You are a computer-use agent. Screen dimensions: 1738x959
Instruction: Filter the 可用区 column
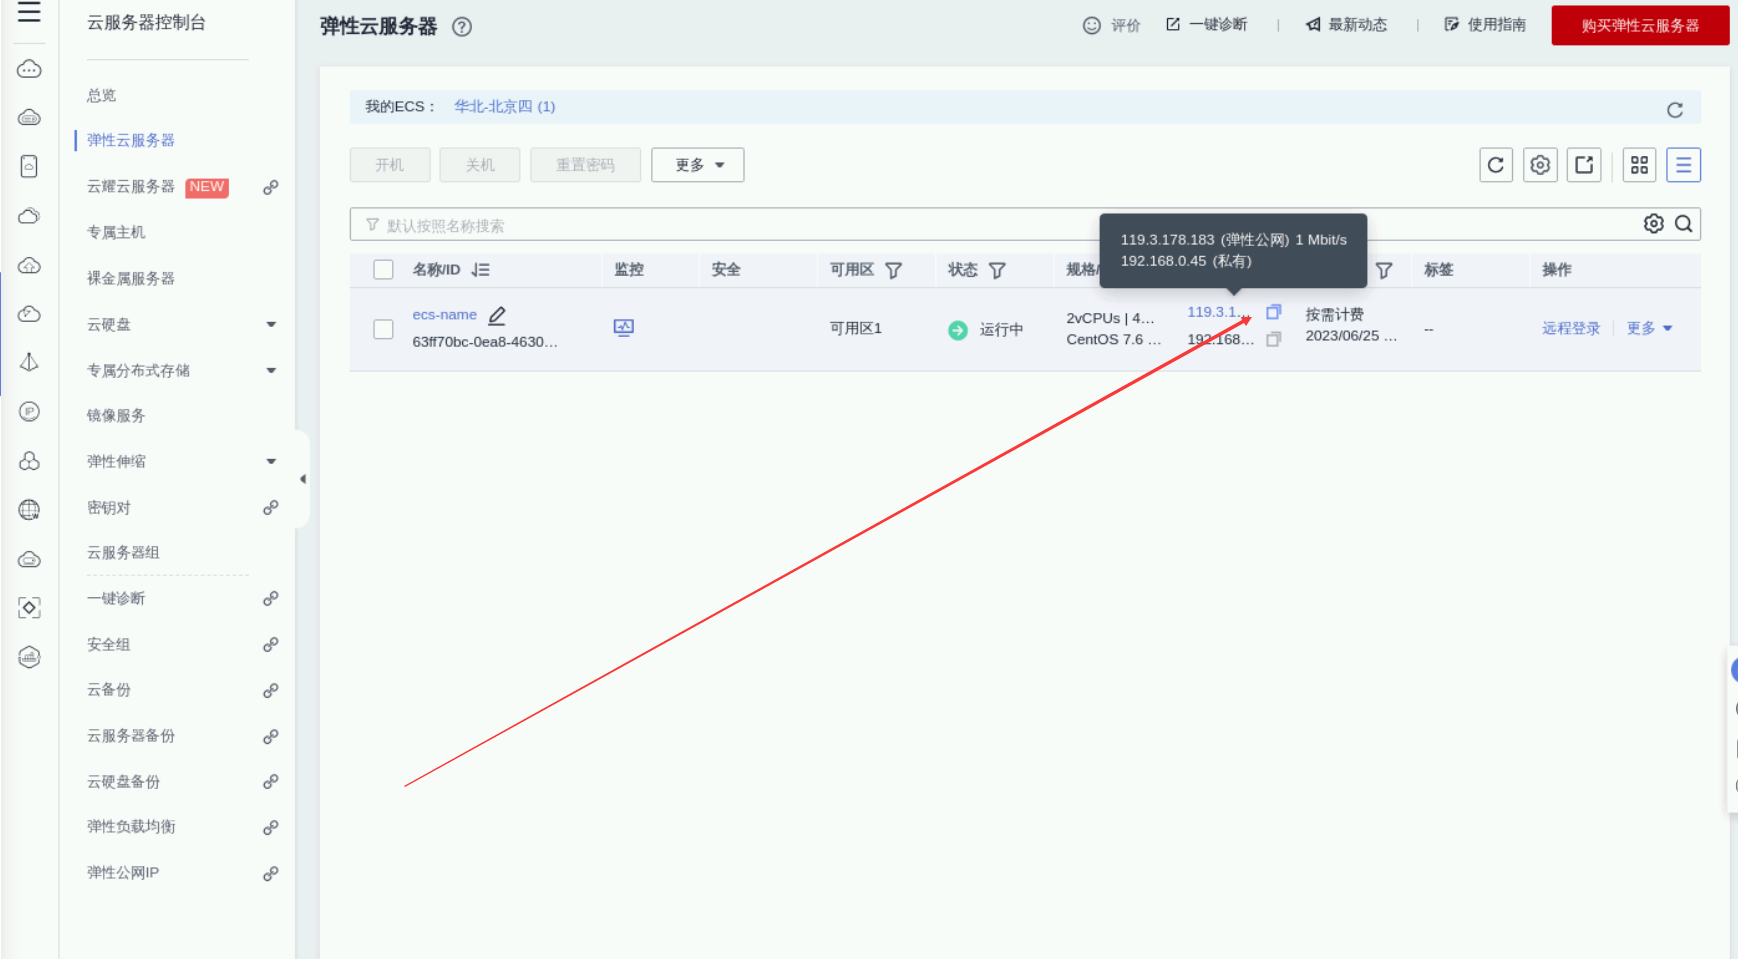tap(894, 270)
